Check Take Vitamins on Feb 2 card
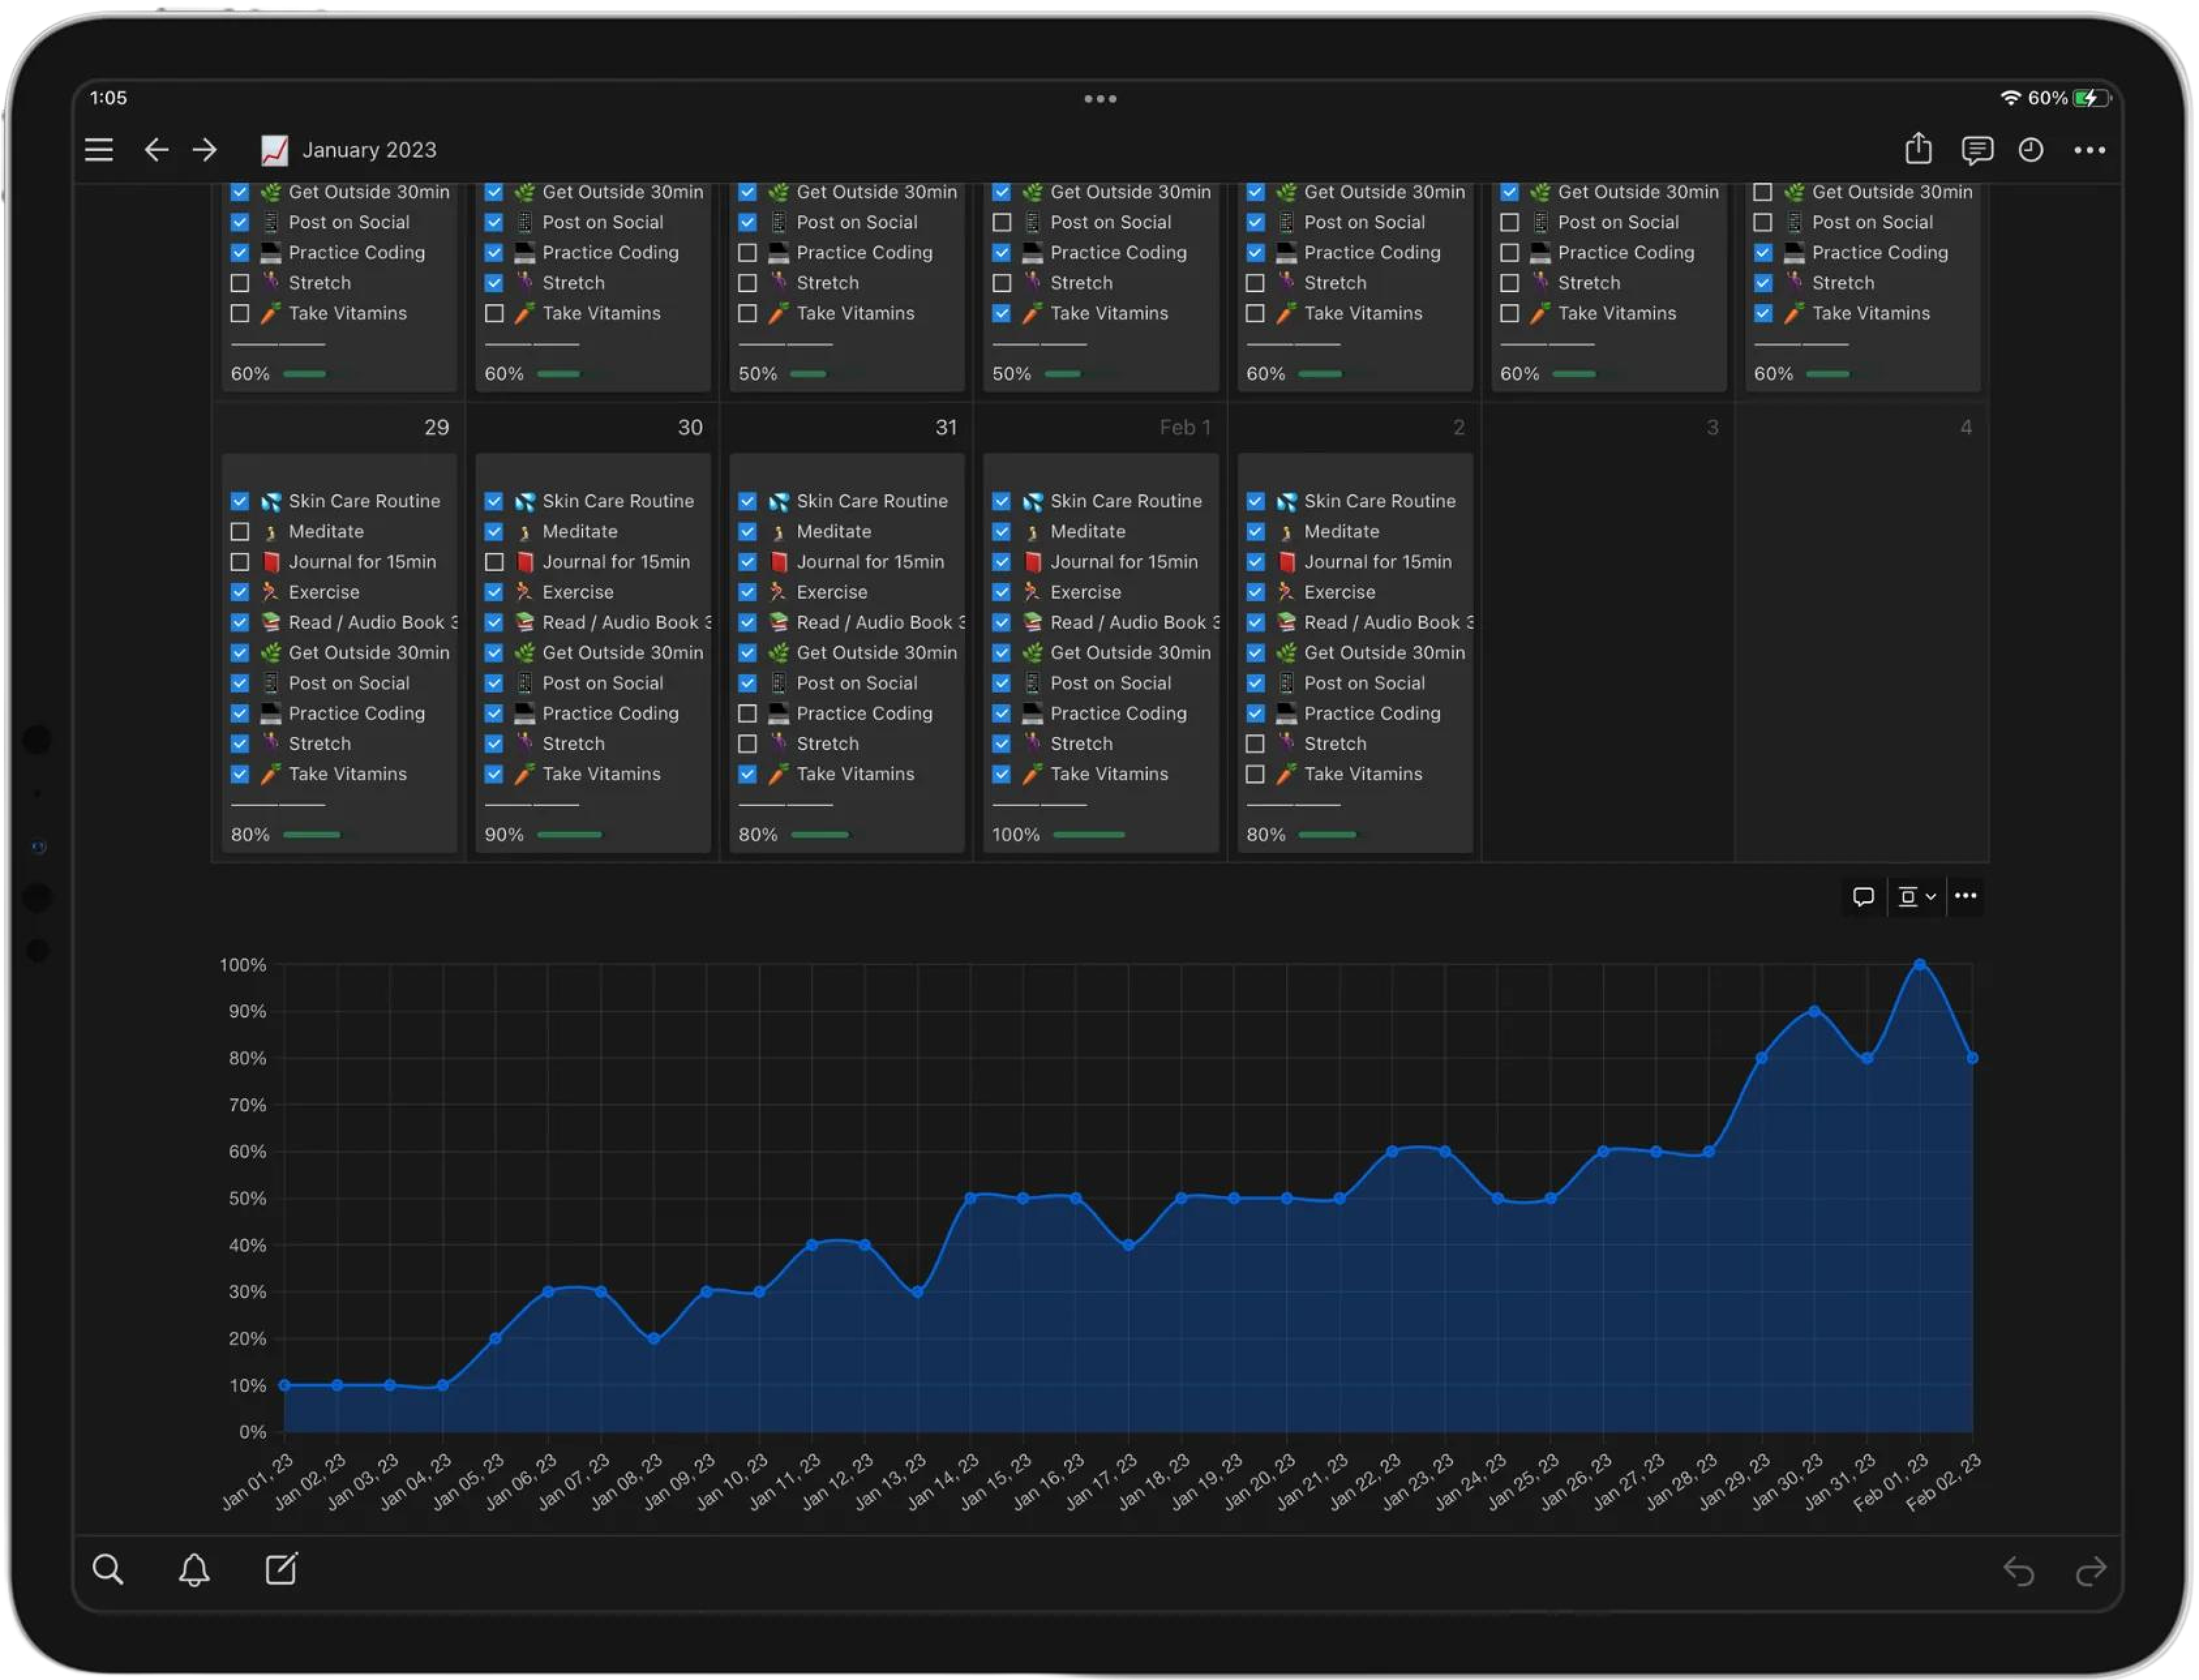The height and width of the screenshot is (1680, 2199). (x=1255, y=774)
